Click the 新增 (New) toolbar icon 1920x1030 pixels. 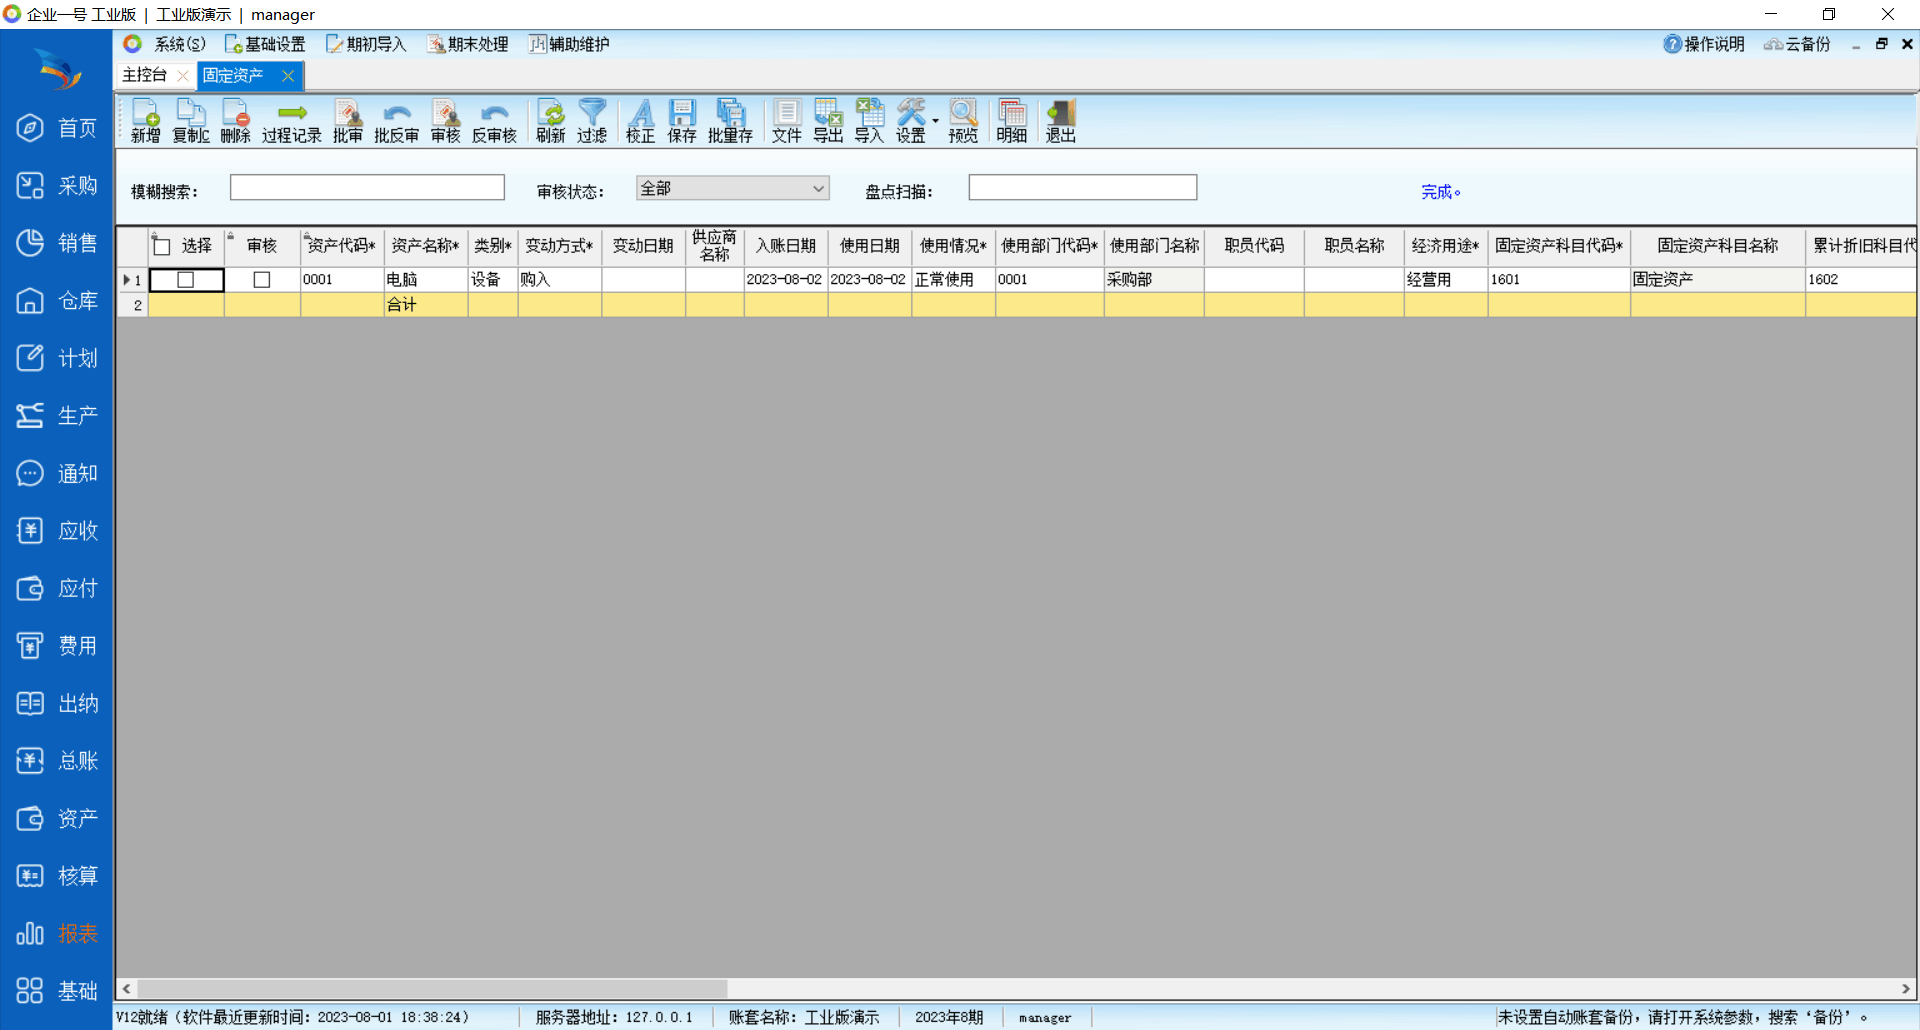coord(145,121)
